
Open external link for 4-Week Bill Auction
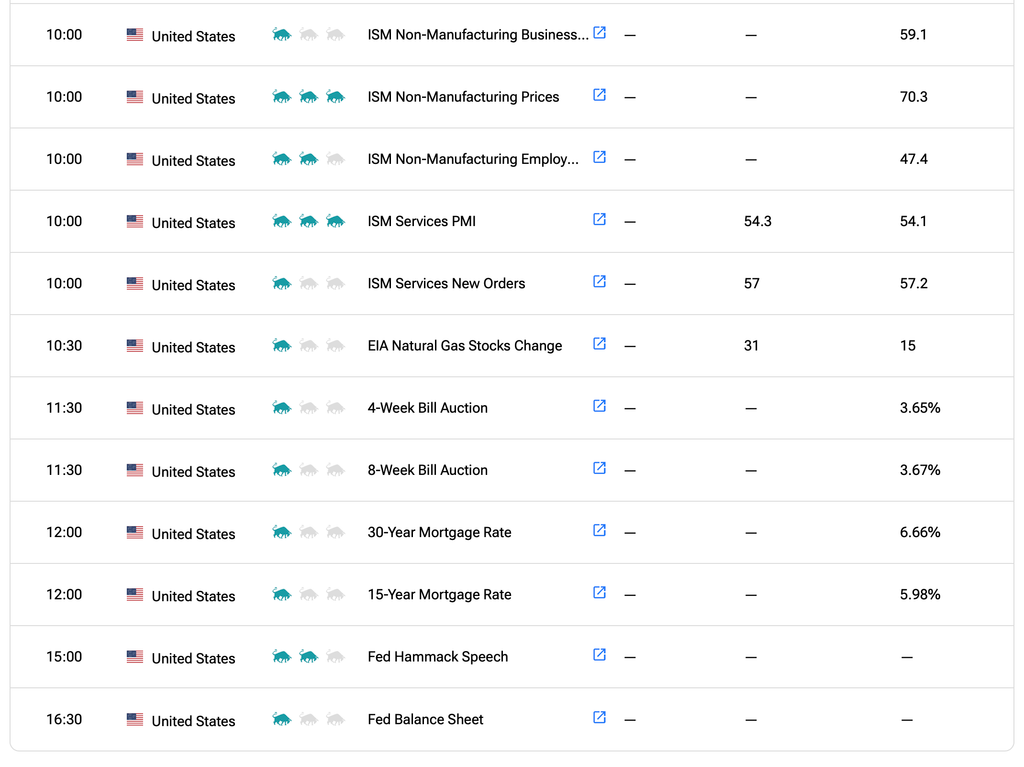tap(600, 406)
